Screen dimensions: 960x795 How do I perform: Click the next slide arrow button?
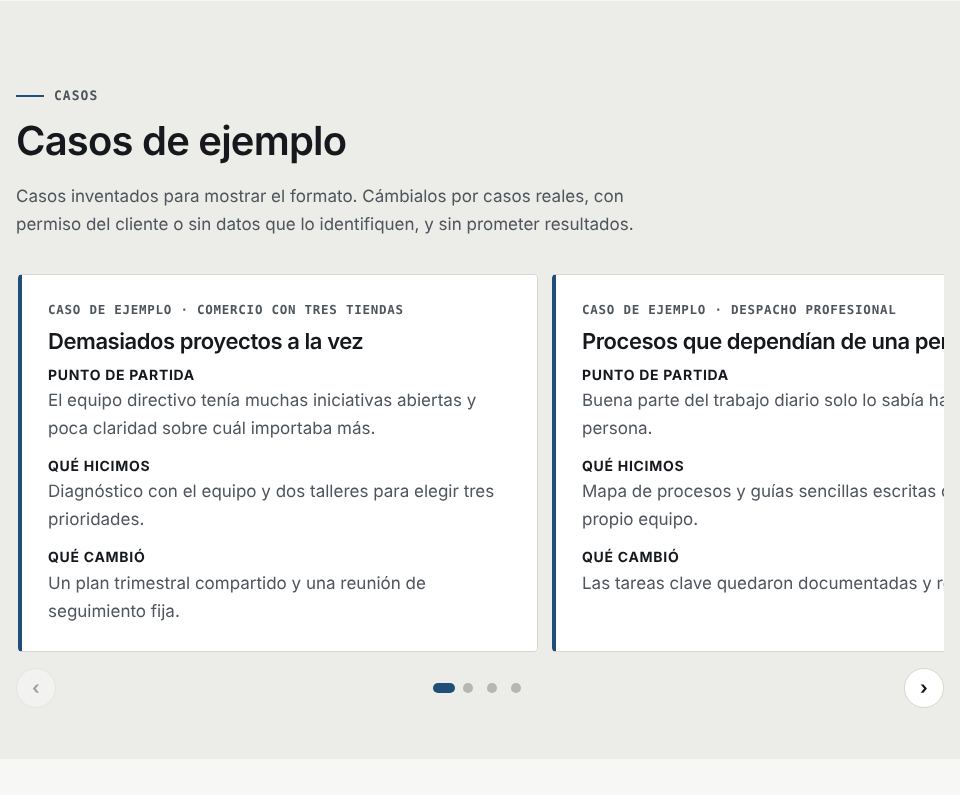click(x=923, y=688)
